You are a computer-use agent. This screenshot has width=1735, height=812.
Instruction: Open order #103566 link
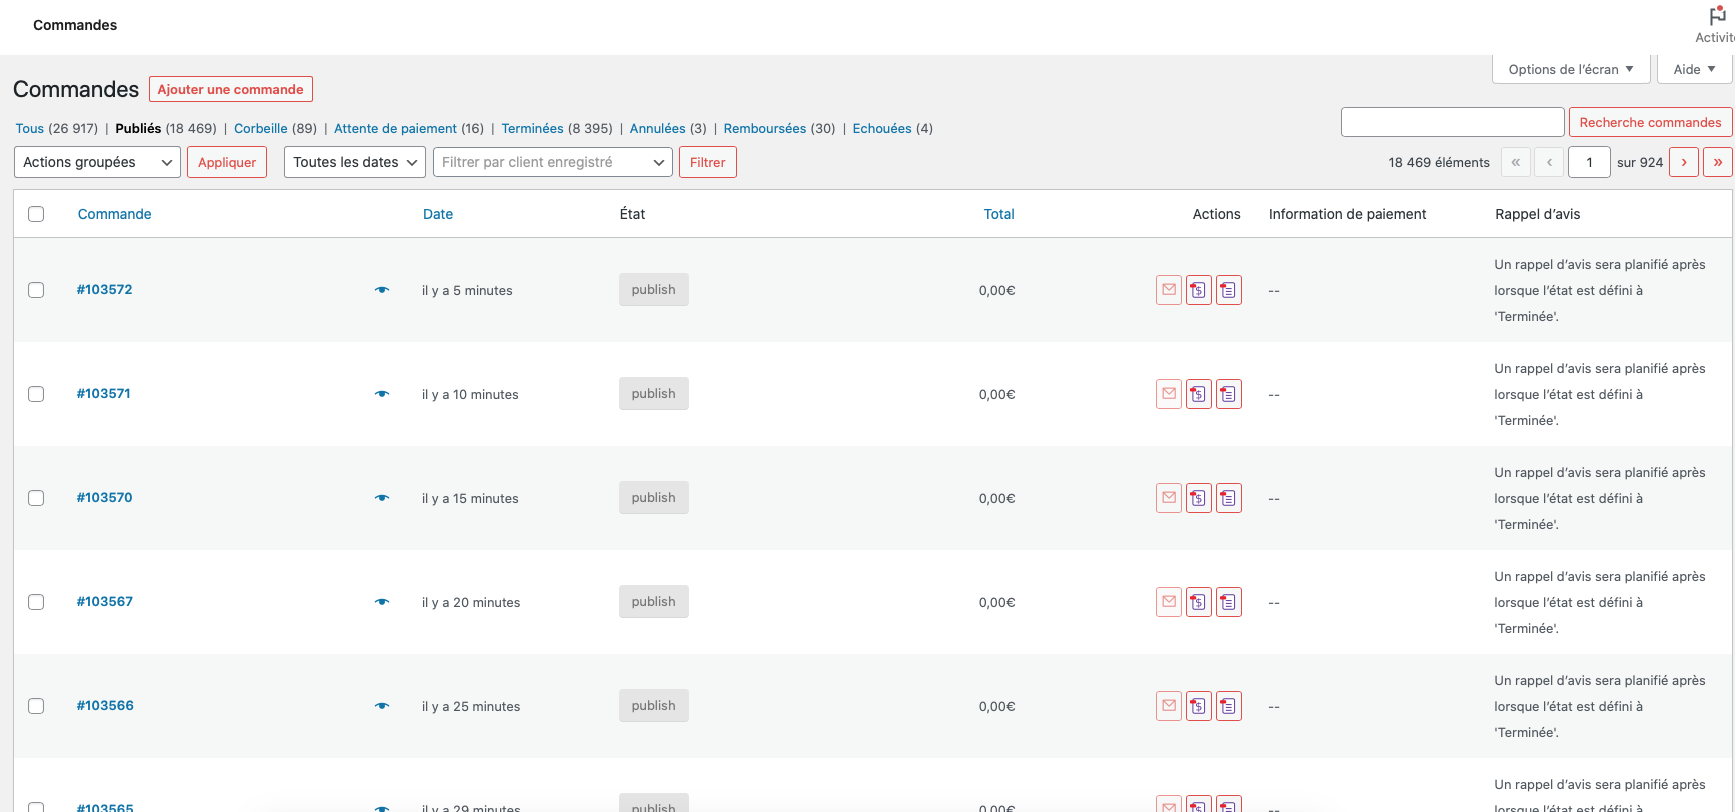pos(105,705)
